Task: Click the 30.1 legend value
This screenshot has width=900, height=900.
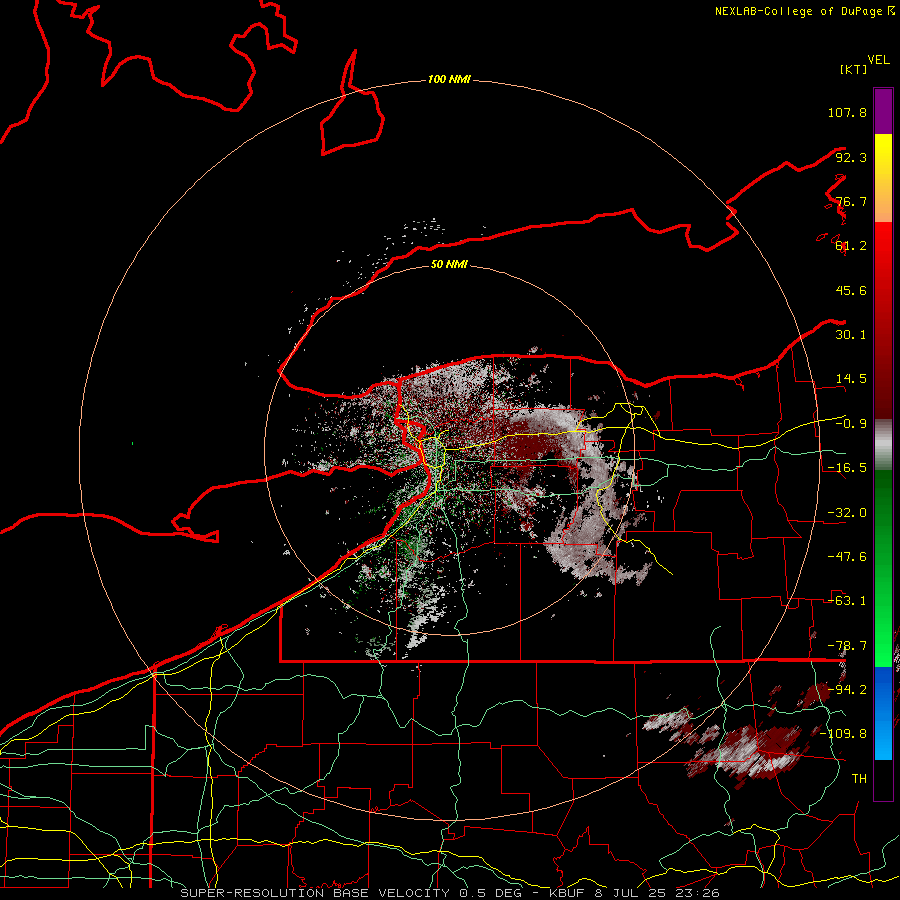Action: point(851,335)
